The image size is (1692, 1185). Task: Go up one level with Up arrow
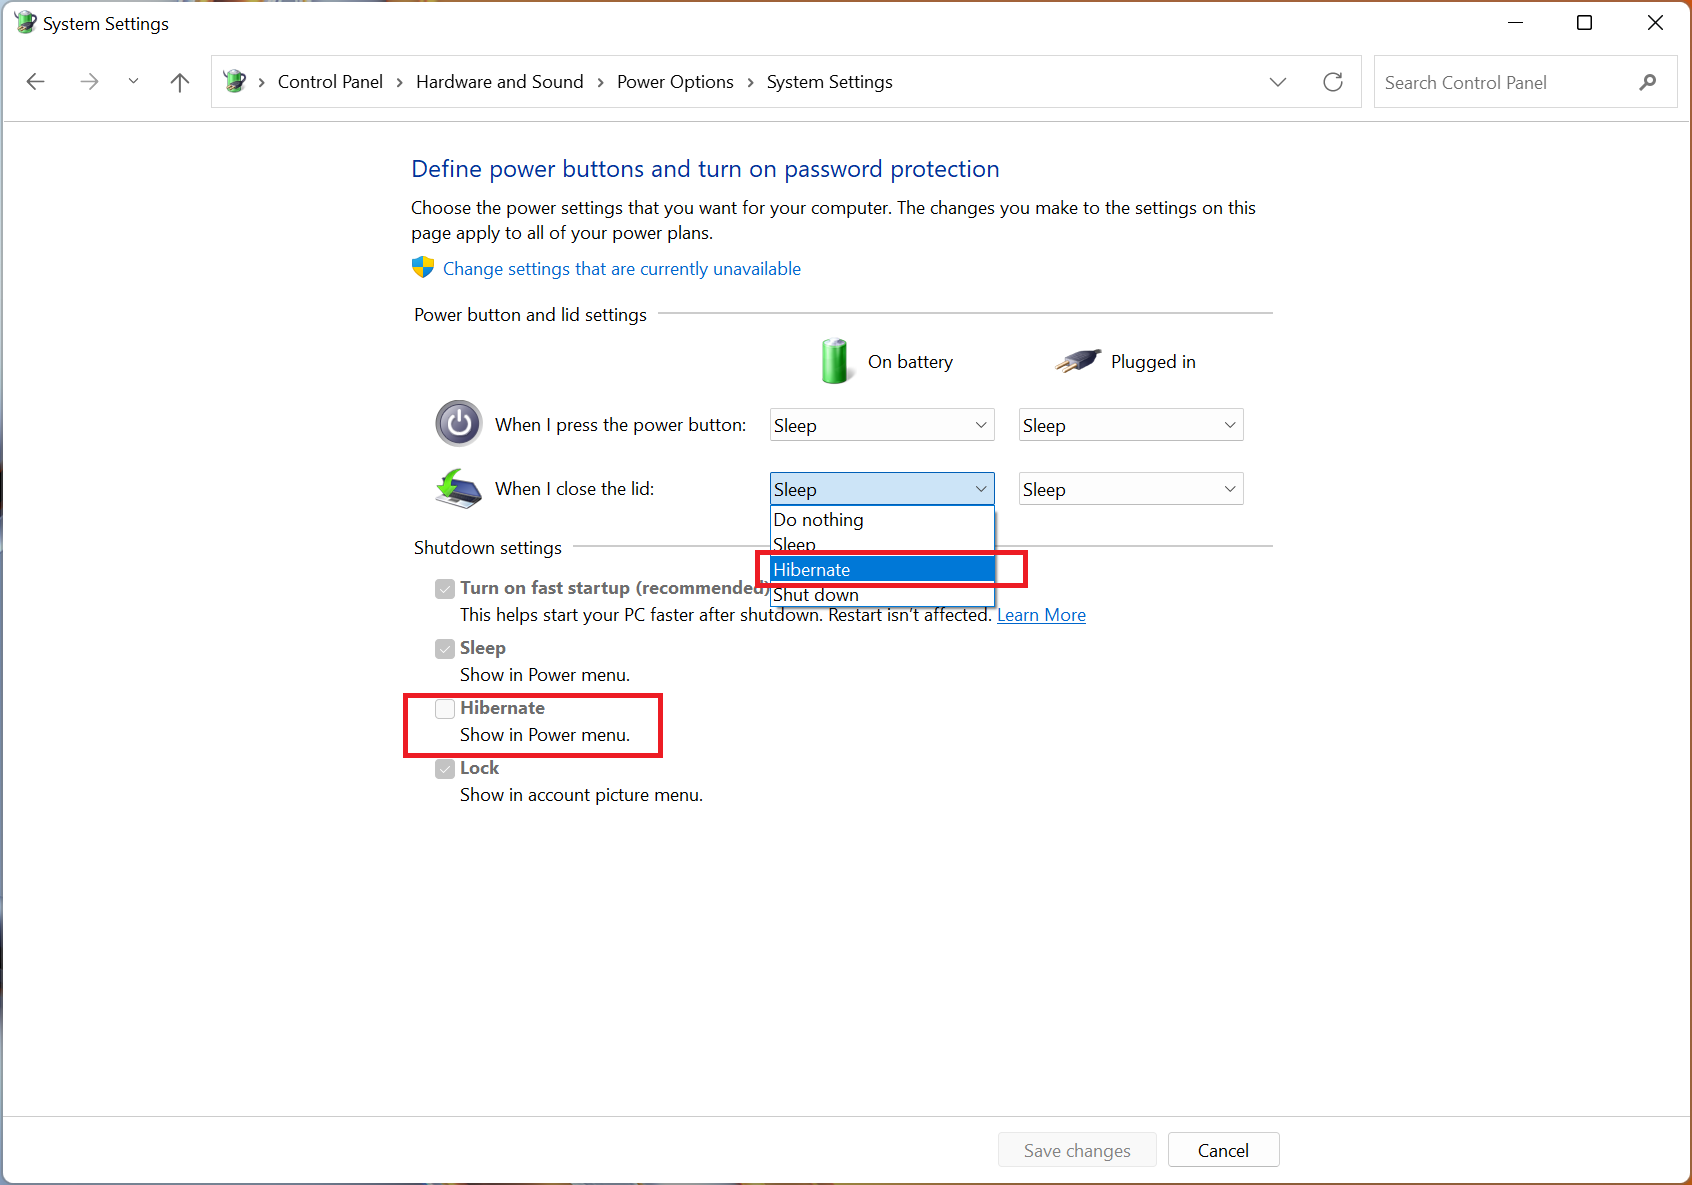pos(180,82)
